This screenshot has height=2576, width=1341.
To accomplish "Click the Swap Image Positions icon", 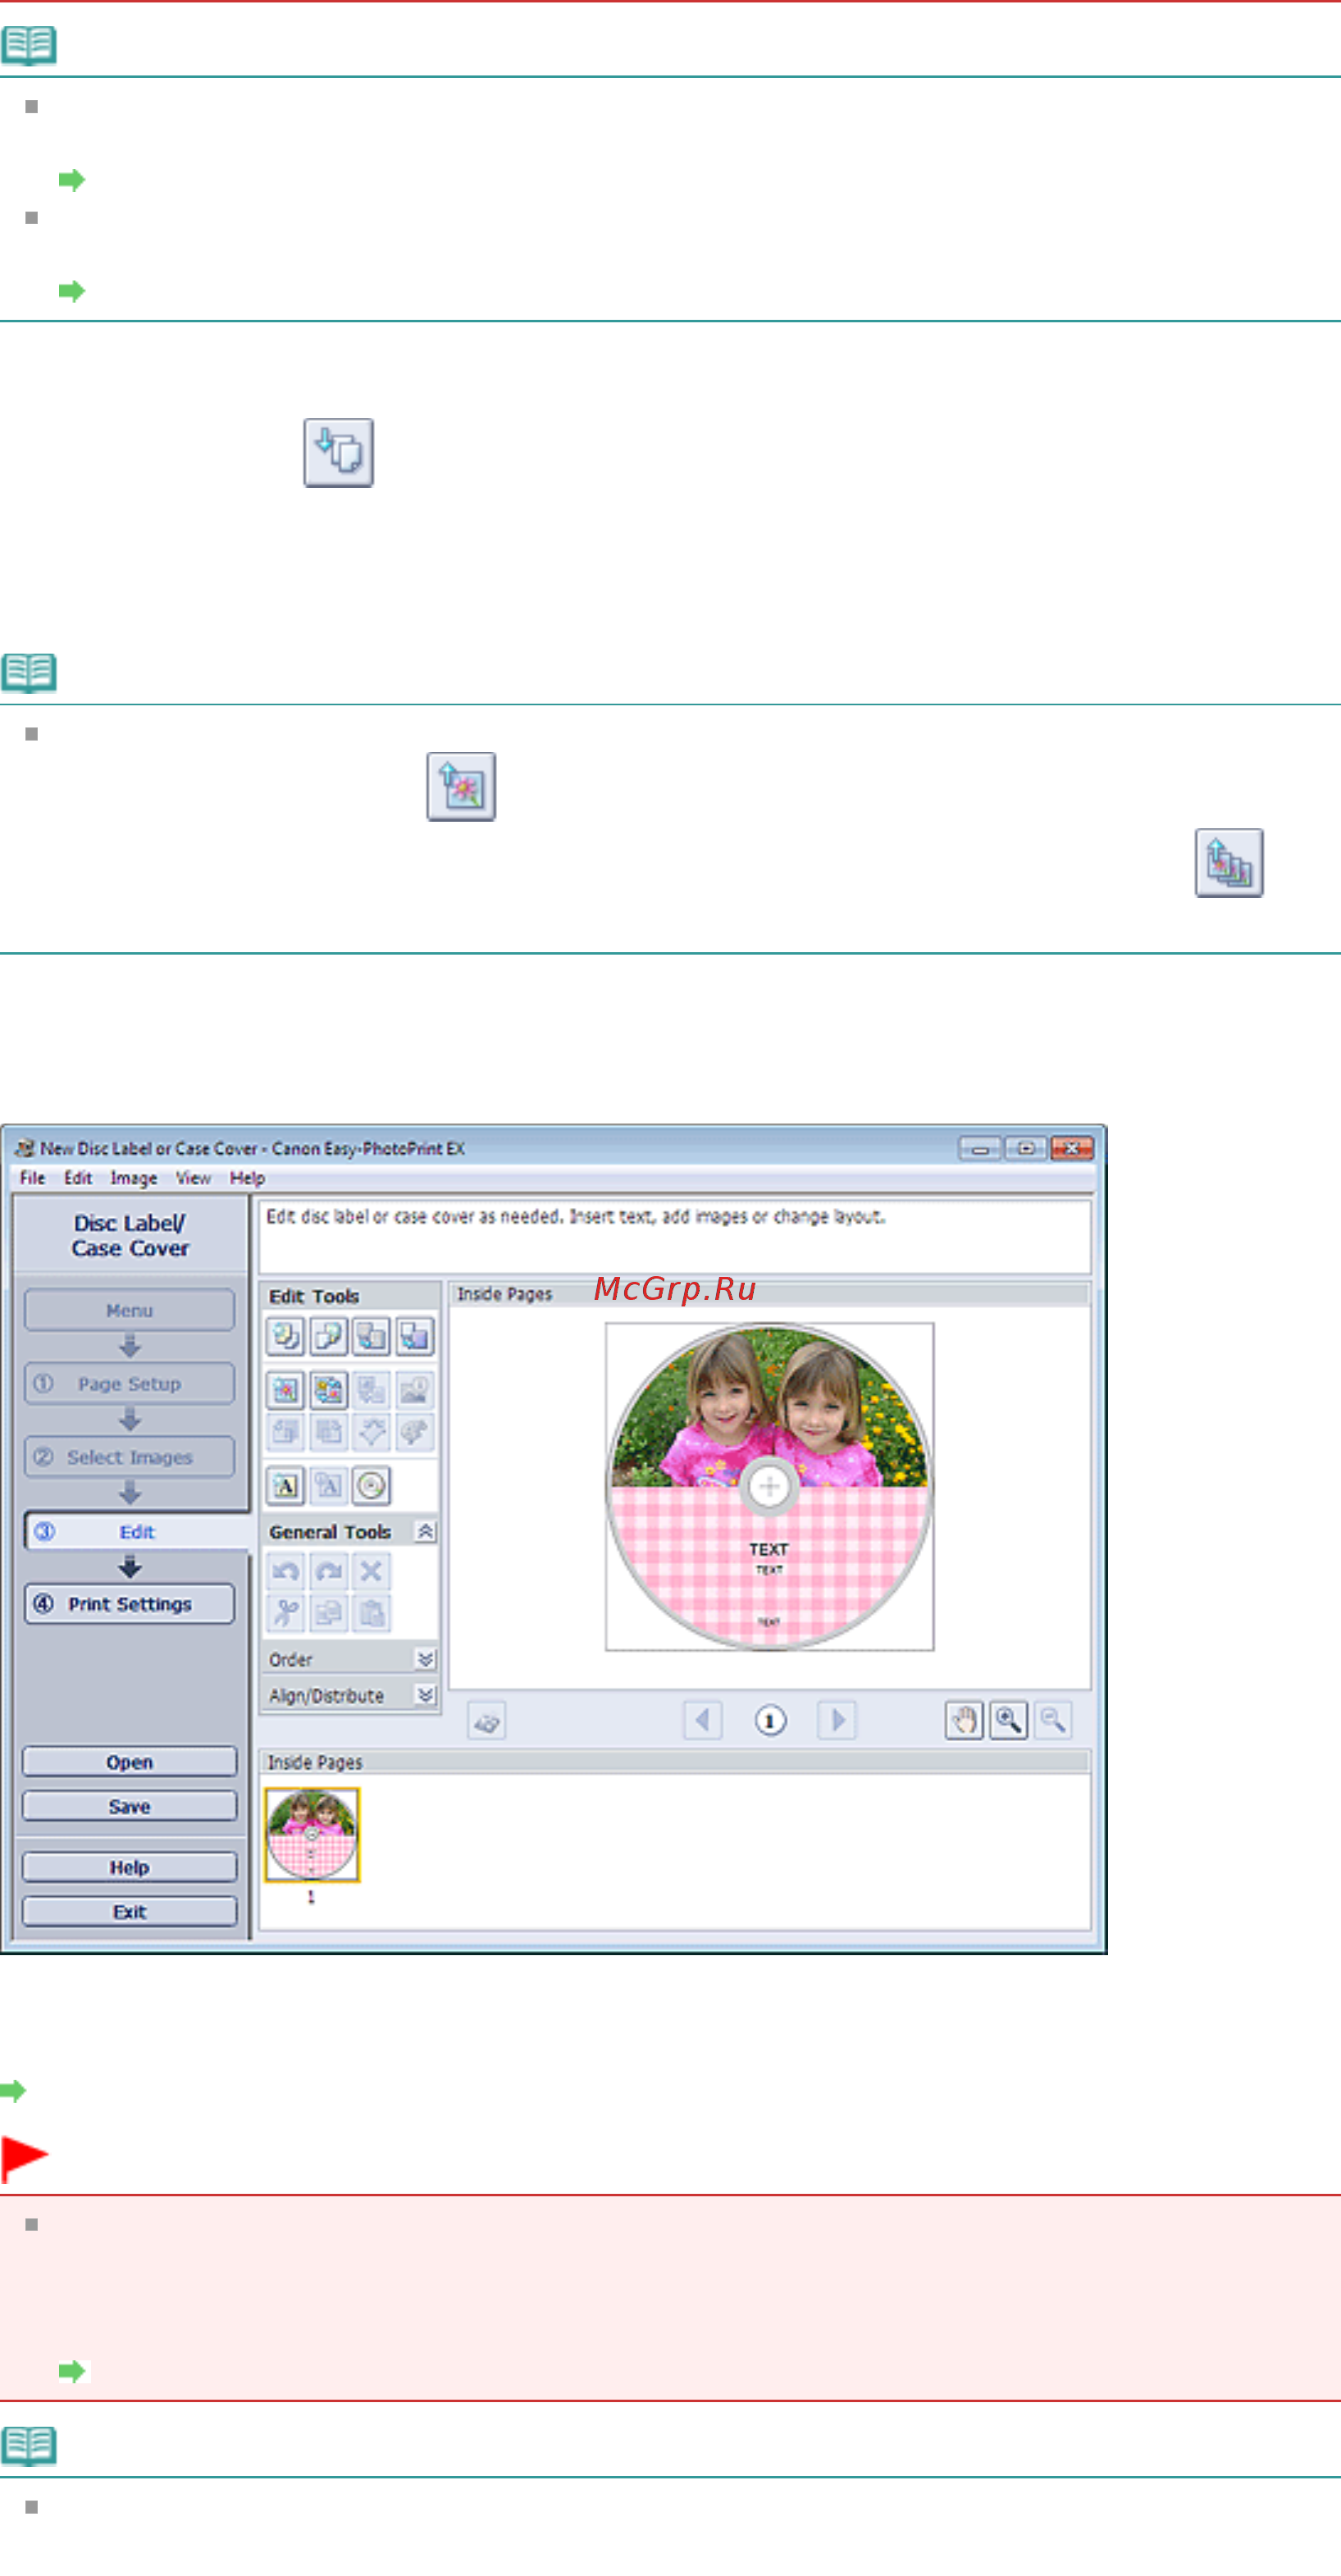I will coord(328,1389).
